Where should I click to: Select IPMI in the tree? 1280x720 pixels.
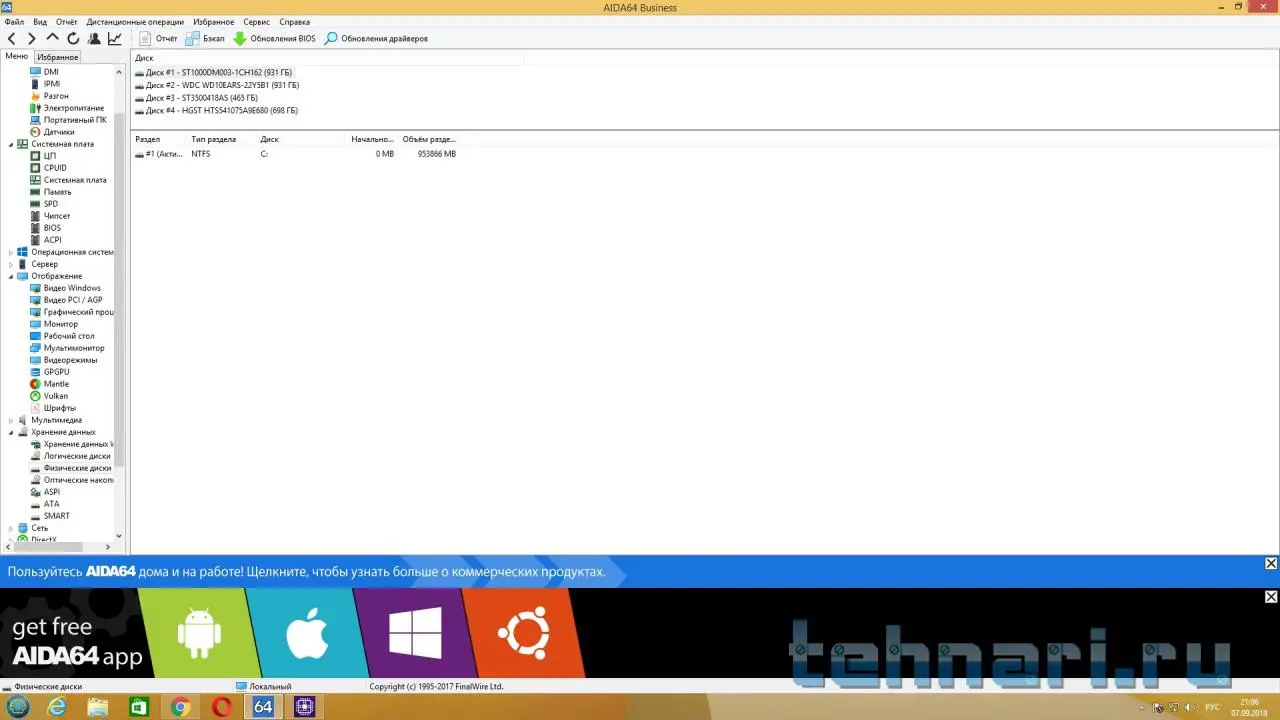[x=52, y=84]
